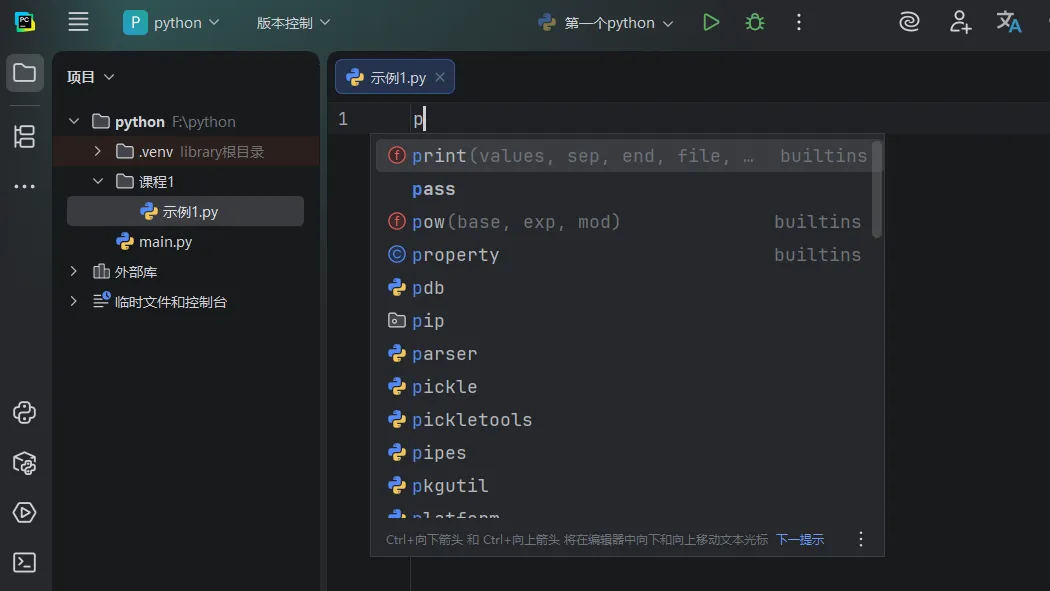Open the Services tool window icon
This screenshot has width=1050, height=591.
tap(25, 513)
